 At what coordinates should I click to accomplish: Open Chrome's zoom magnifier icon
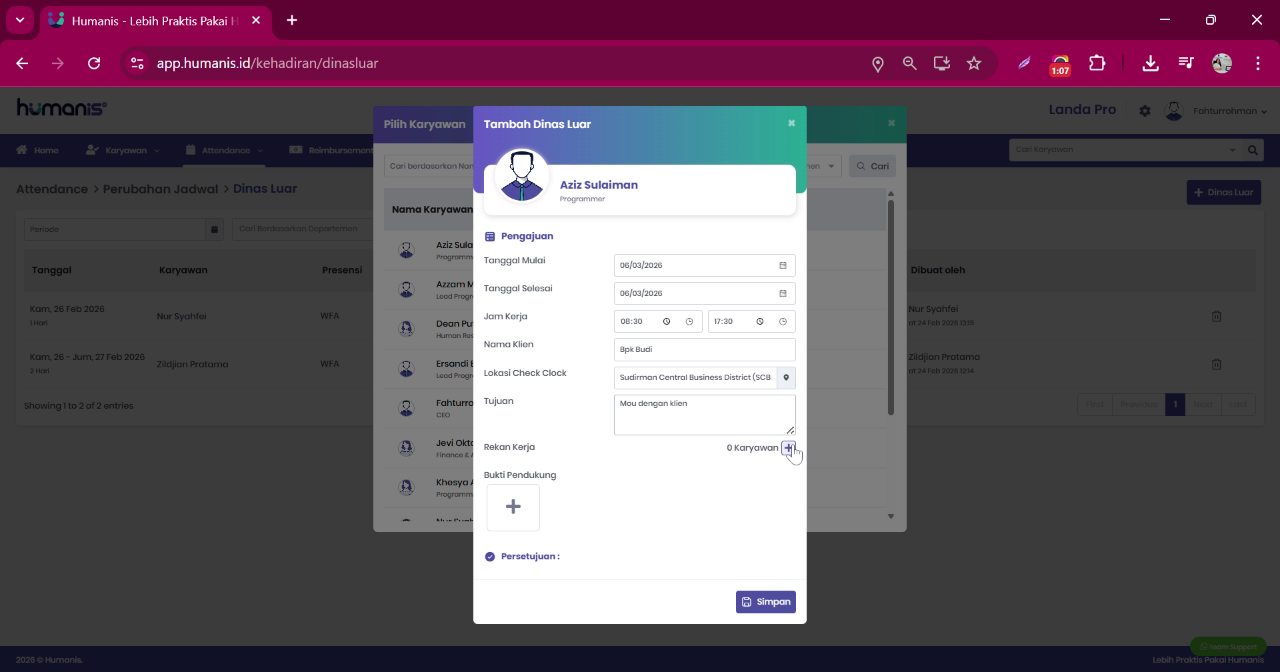pyautogui.click(x=910, y=63)
